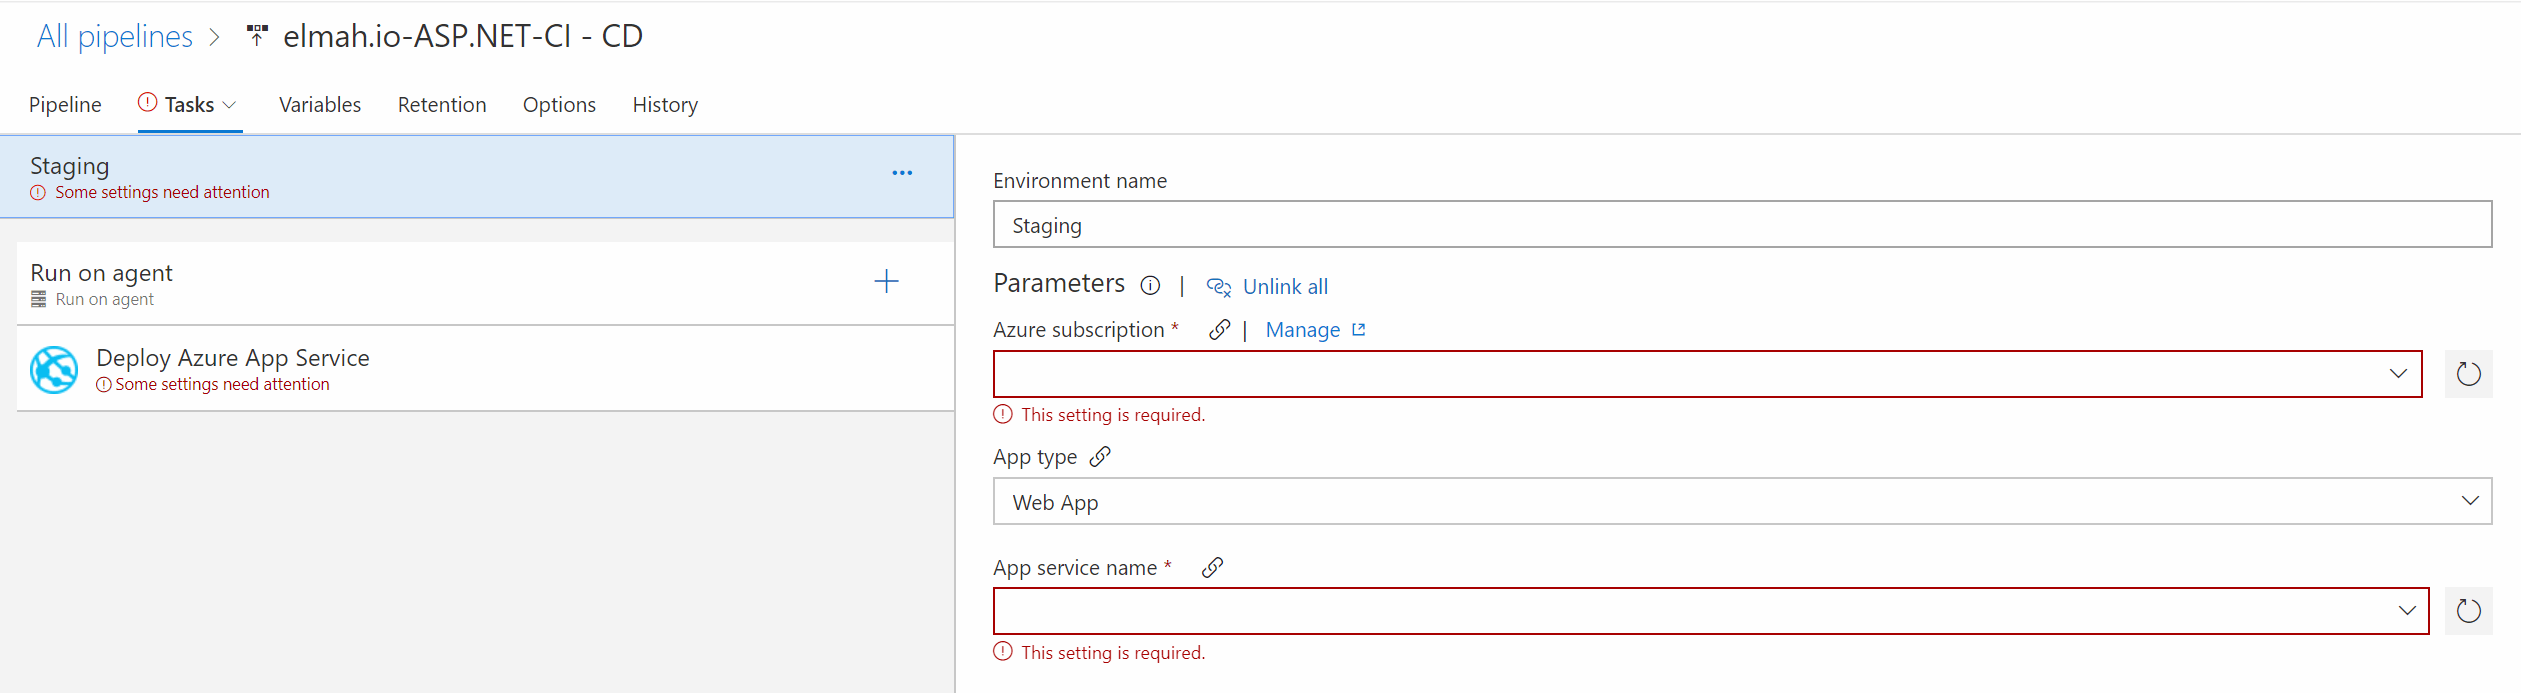Refresh the Azure subscription list
Viewport: 2521px width, 693px height.
(2468, 374)
